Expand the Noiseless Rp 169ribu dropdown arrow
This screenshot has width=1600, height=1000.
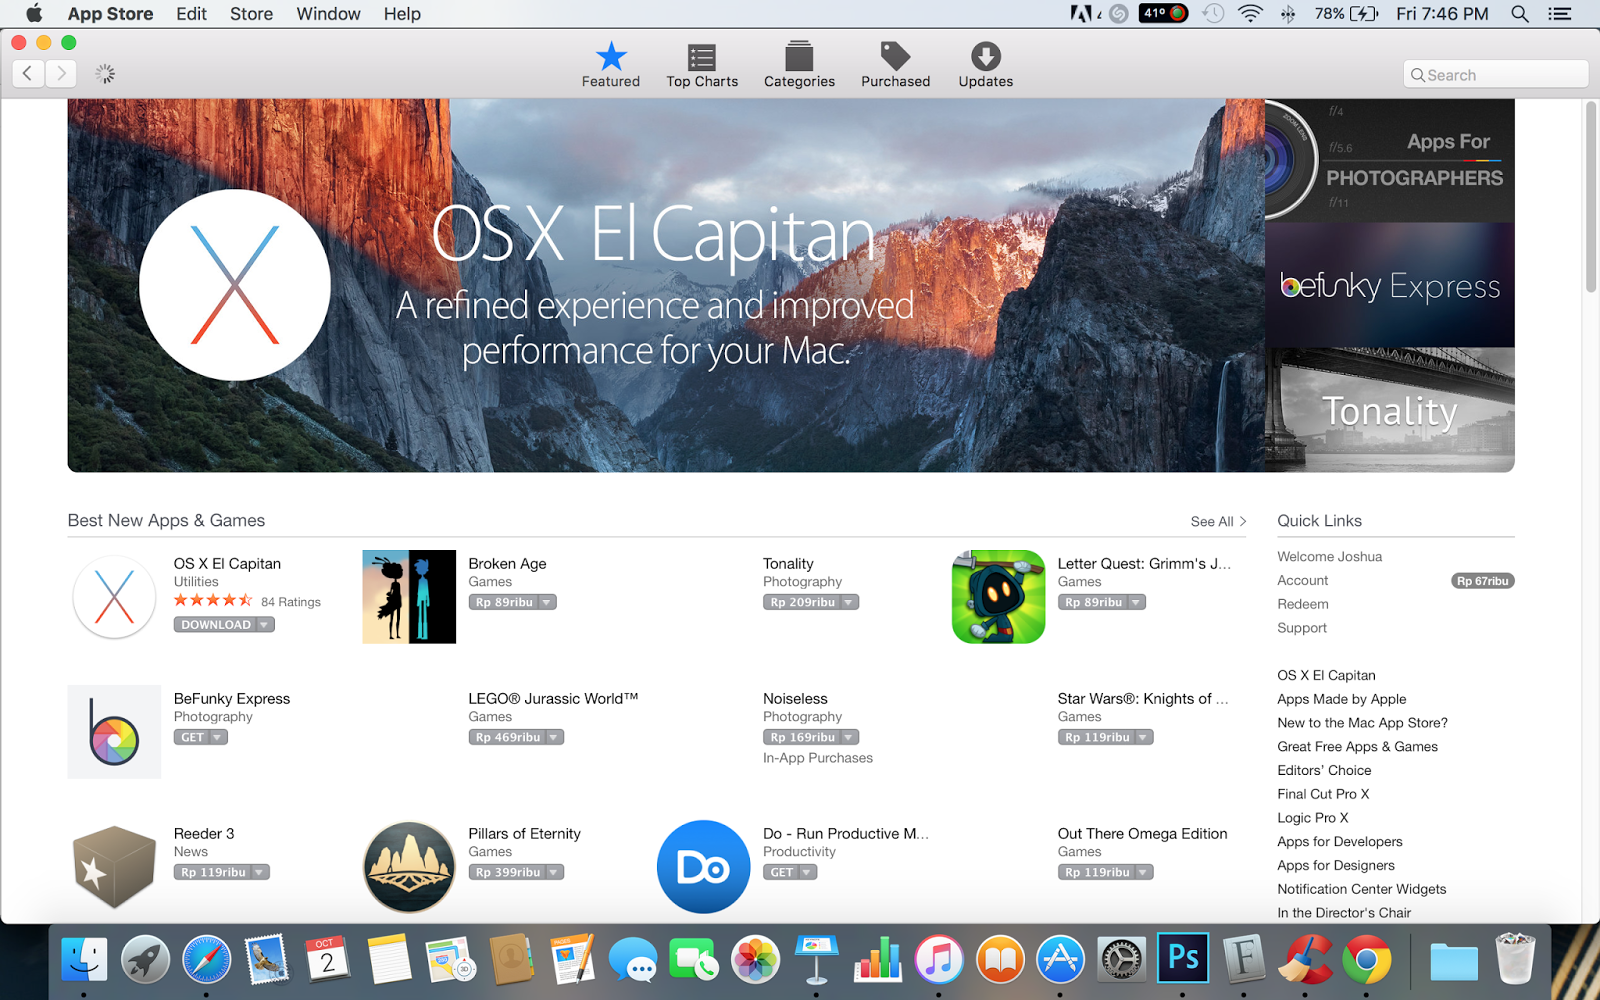[849, 737]
